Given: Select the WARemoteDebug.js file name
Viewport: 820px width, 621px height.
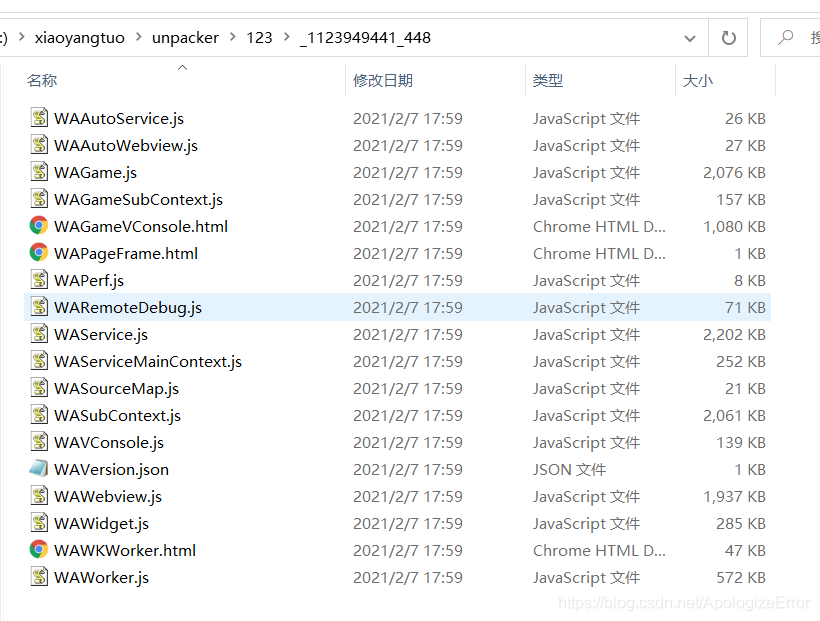Looking at the screenshot, I should pyautogui.click(x=128, y=308).
